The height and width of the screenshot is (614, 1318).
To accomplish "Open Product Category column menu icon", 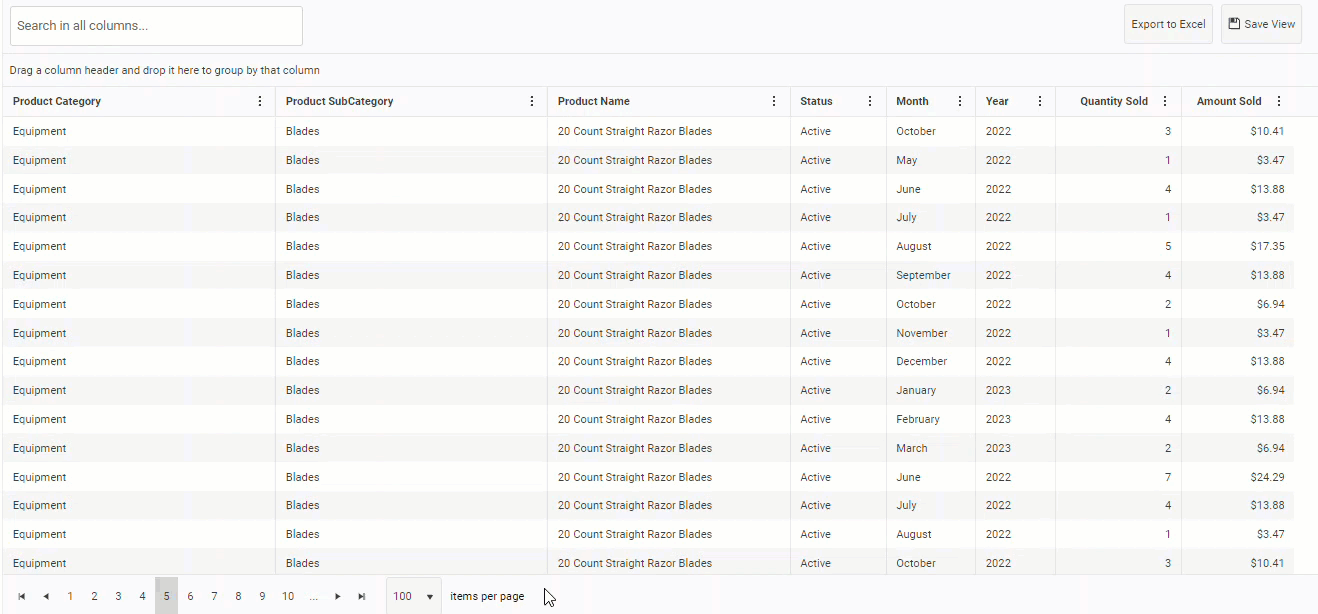I will (x=260, y=101).
